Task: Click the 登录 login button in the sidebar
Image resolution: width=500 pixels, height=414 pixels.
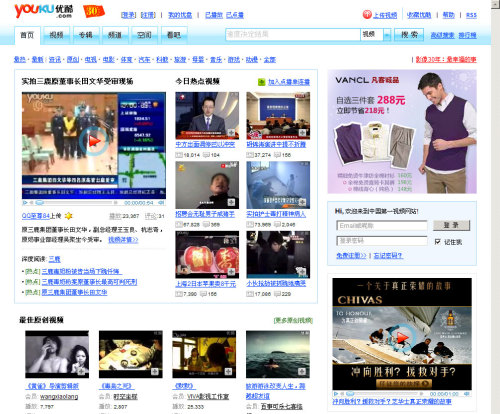Action: pos(451,225)
